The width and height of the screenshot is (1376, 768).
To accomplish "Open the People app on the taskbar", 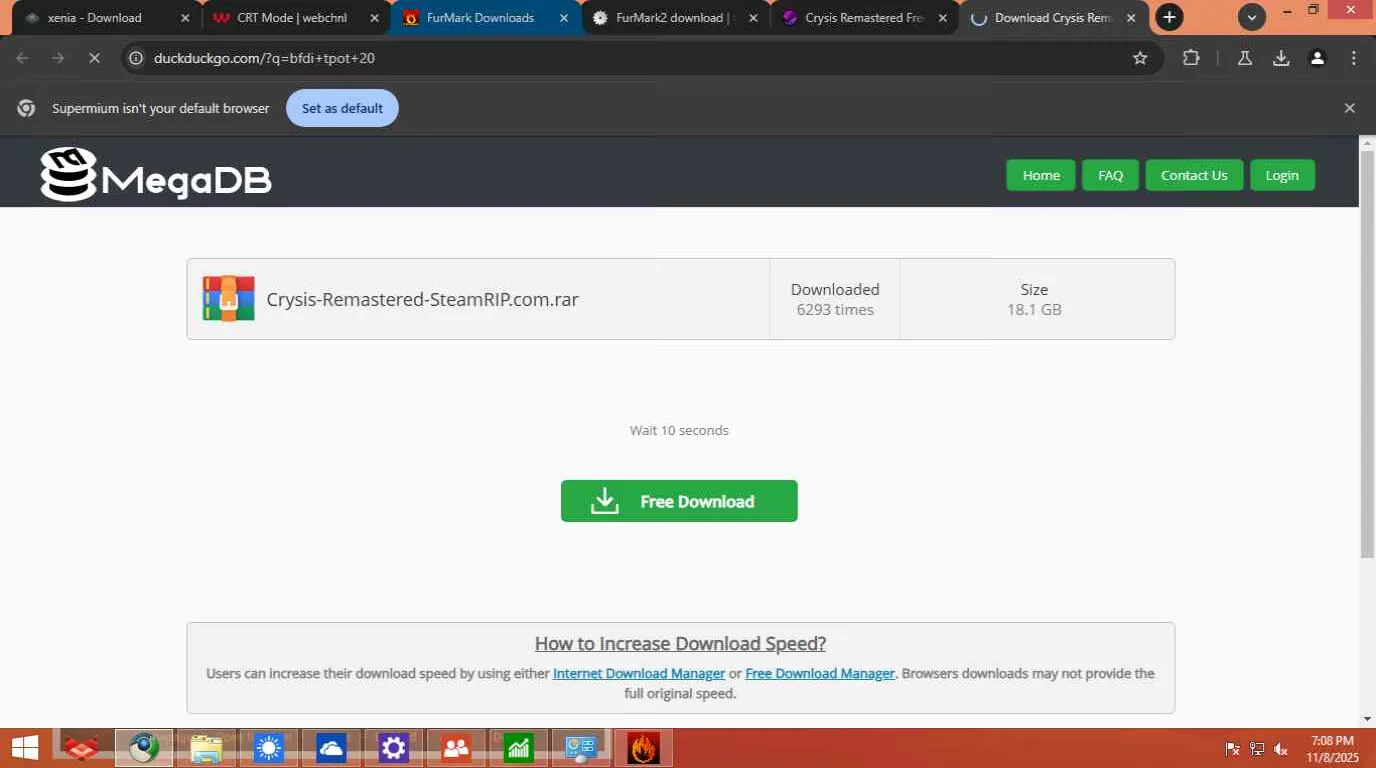I will (456, 748).
